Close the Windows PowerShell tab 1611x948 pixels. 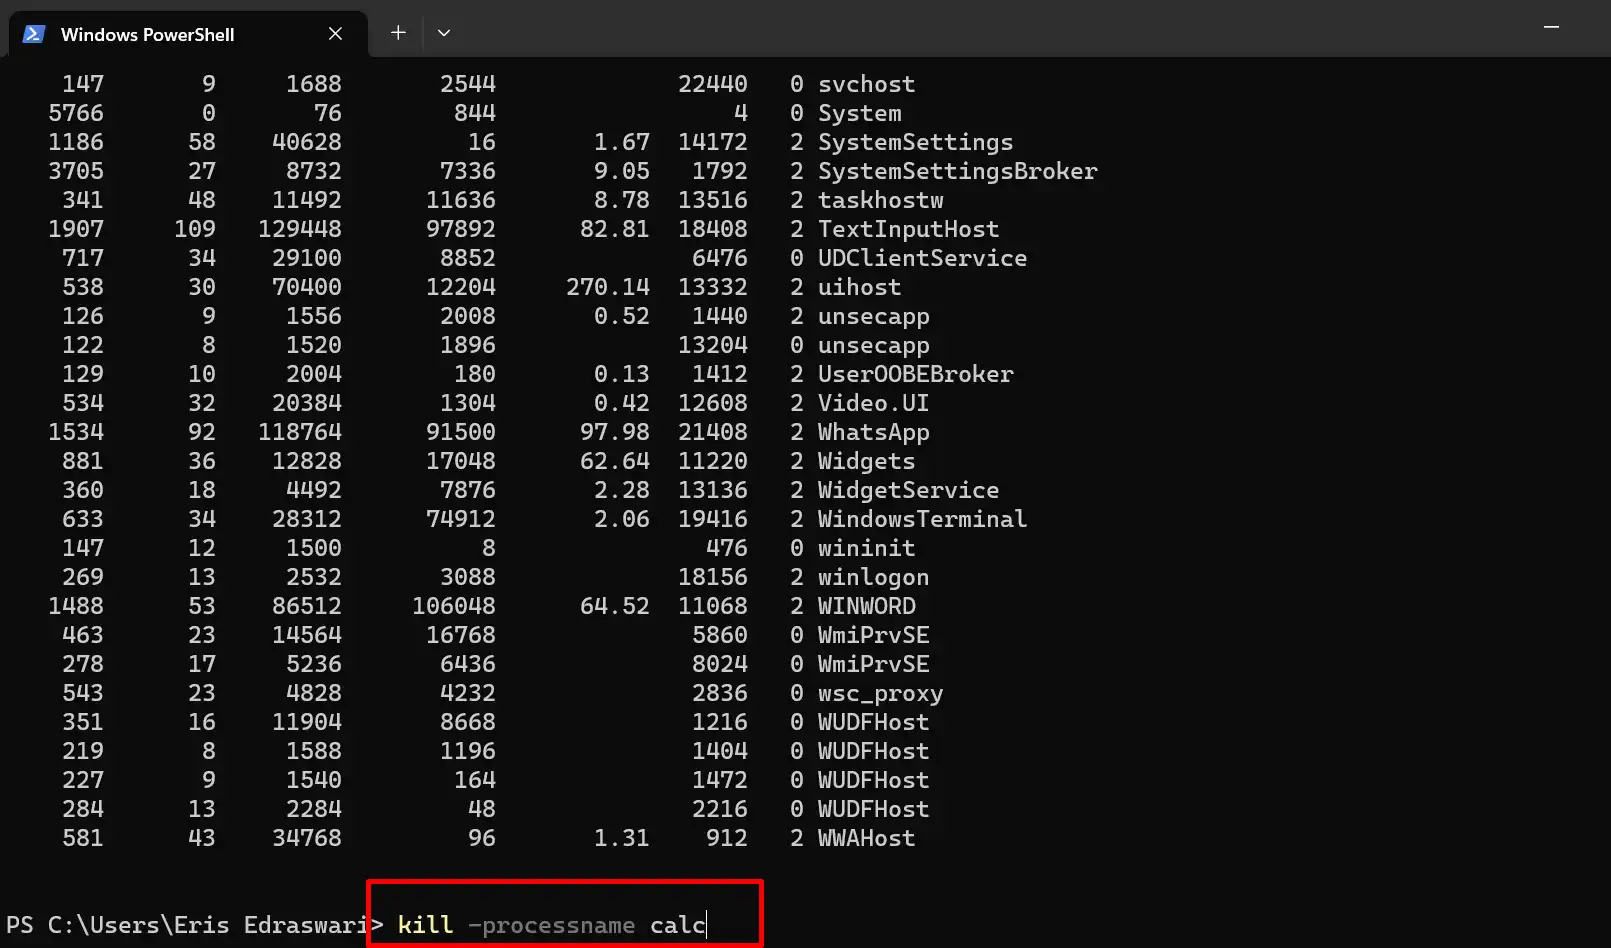(335, 34)
